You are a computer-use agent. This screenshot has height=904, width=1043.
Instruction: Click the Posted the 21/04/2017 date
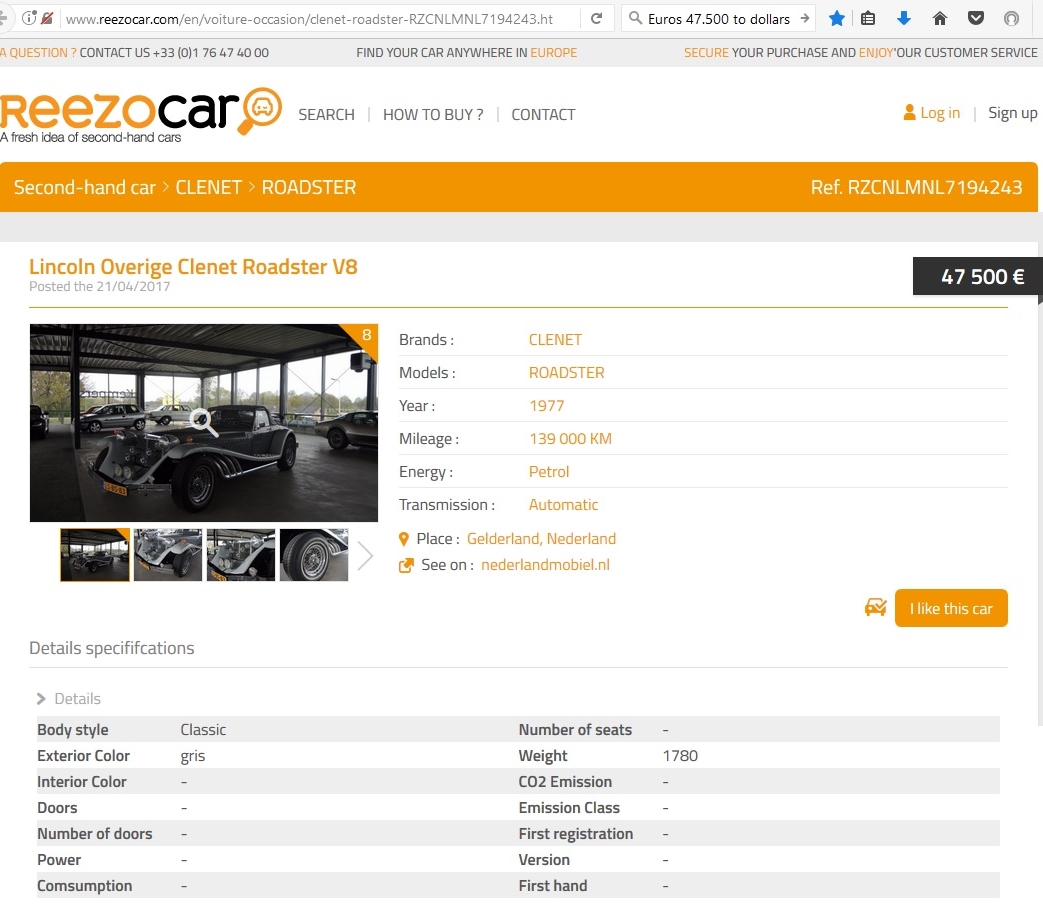coord(100,287)
